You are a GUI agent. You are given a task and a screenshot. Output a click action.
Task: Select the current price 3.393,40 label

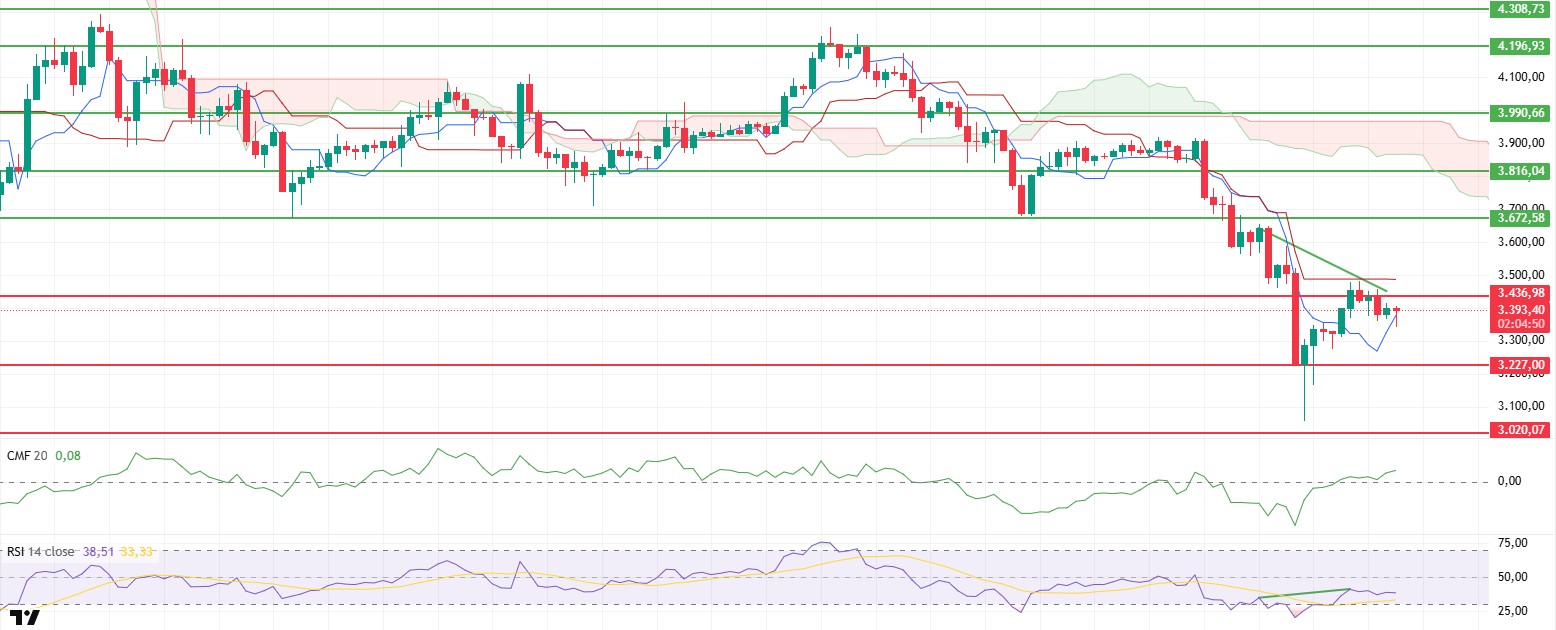pyautogui.click(x=1522, y=309)
